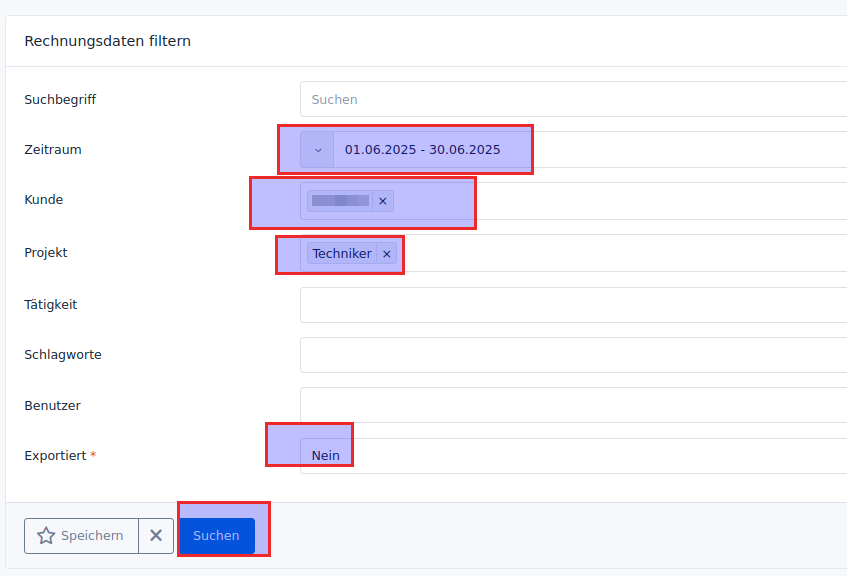Open the Tätigkeit selection field

[x=570, y=305]
